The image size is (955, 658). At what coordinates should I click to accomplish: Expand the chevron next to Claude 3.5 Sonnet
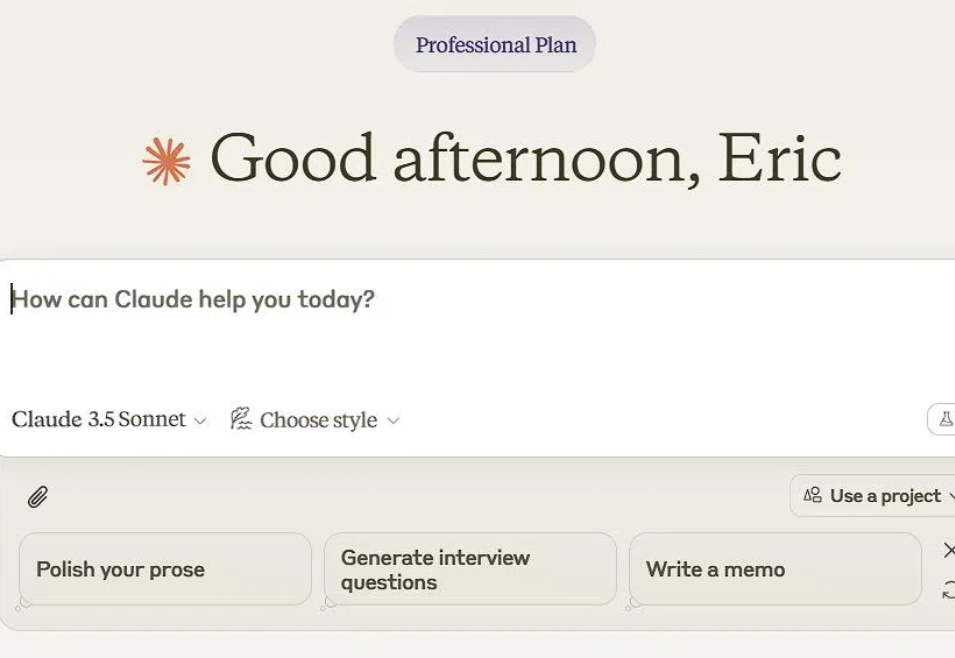(x=200, y=421)
